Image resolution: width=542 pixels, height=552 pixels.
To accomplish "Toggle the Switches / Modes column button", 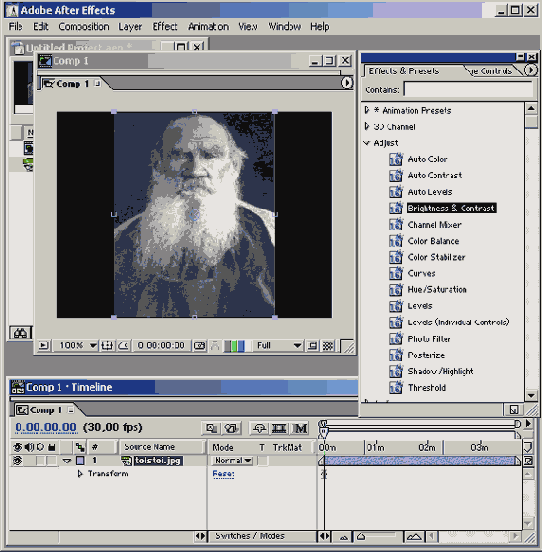I will click(250, 536).
